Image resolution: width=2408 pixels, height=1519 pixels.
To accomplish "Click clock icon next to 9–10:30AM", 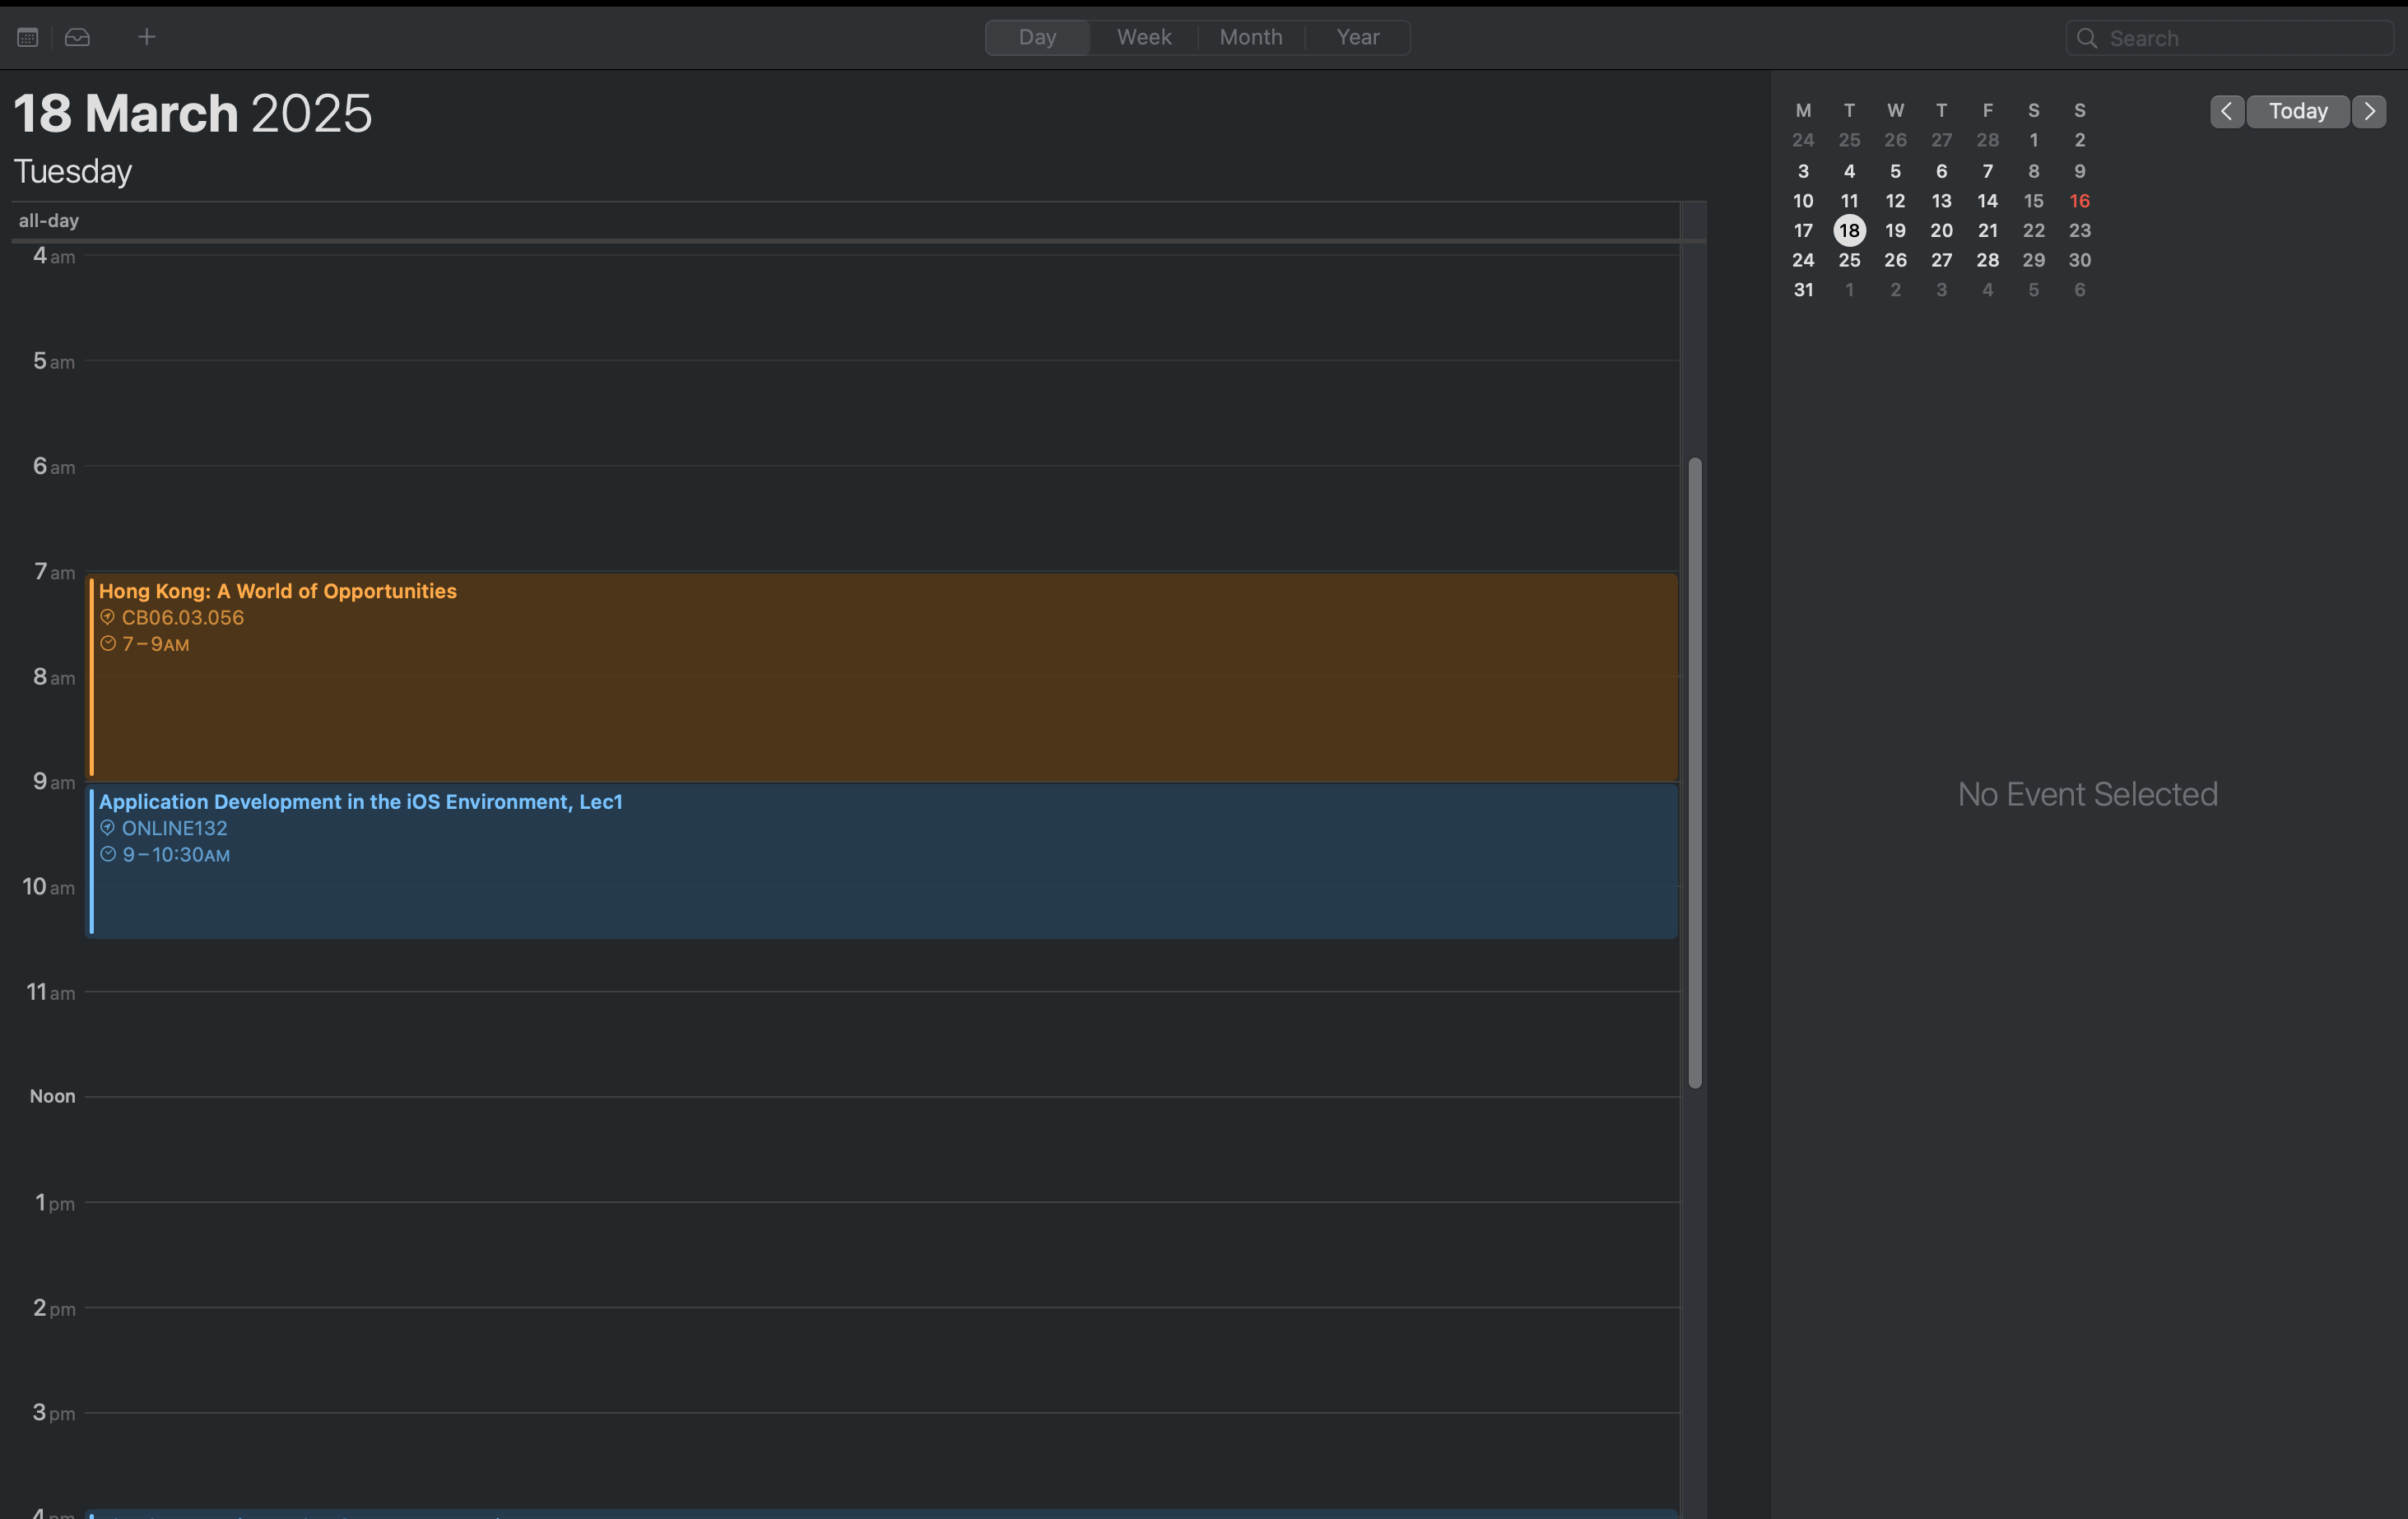I will pos(108,854).
